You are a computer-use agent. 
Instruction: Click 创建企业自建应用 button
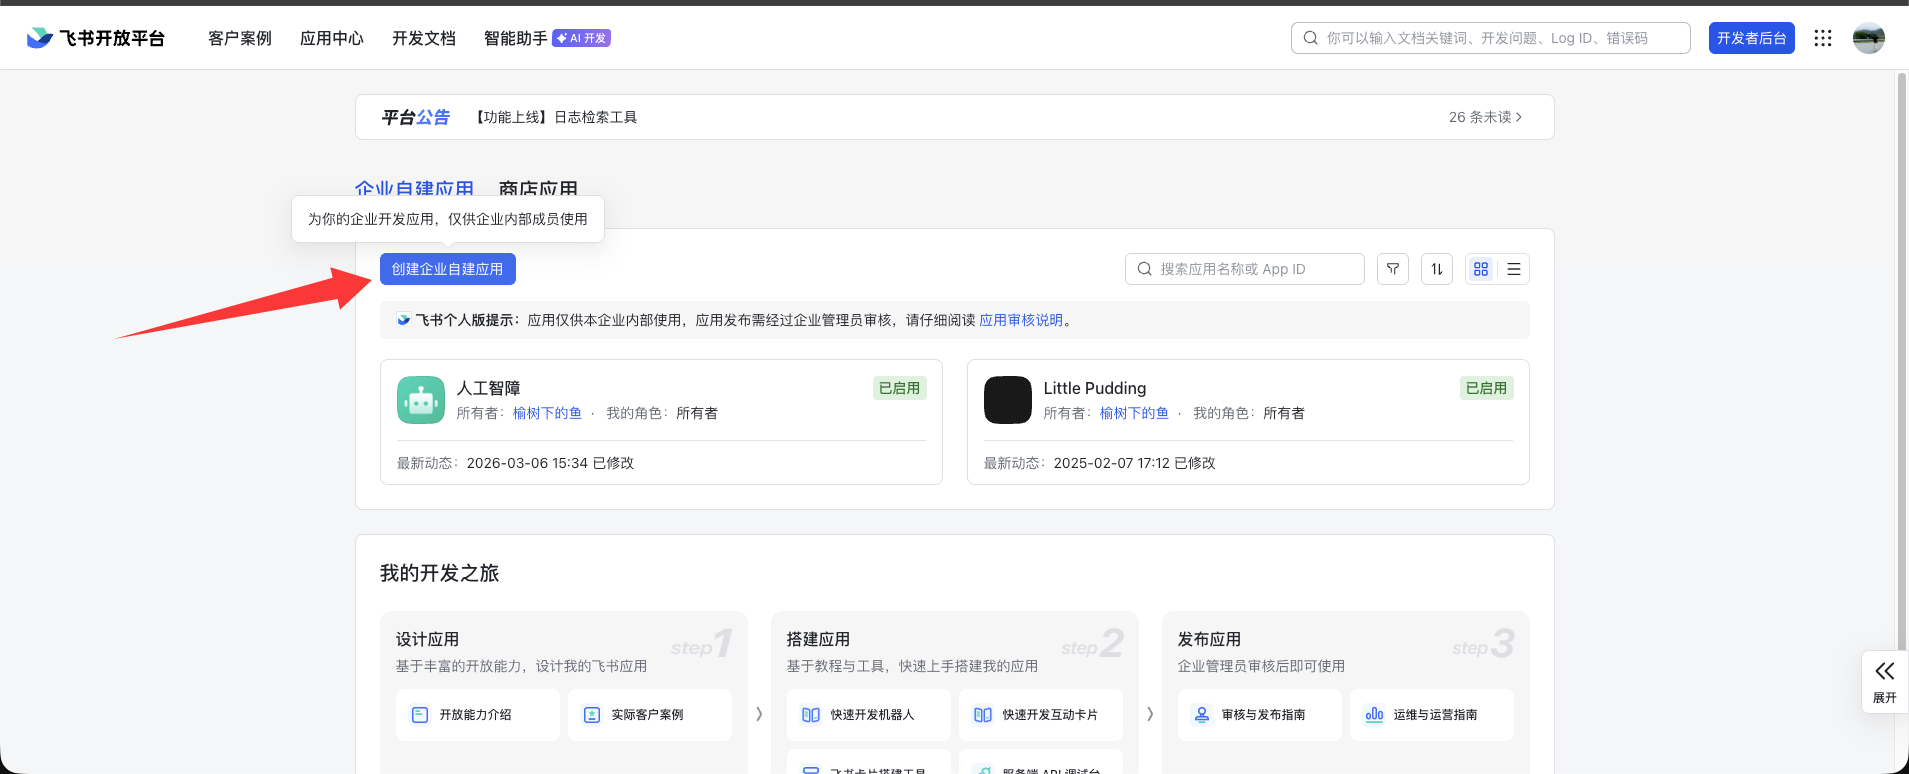click(x=448, y=269)
